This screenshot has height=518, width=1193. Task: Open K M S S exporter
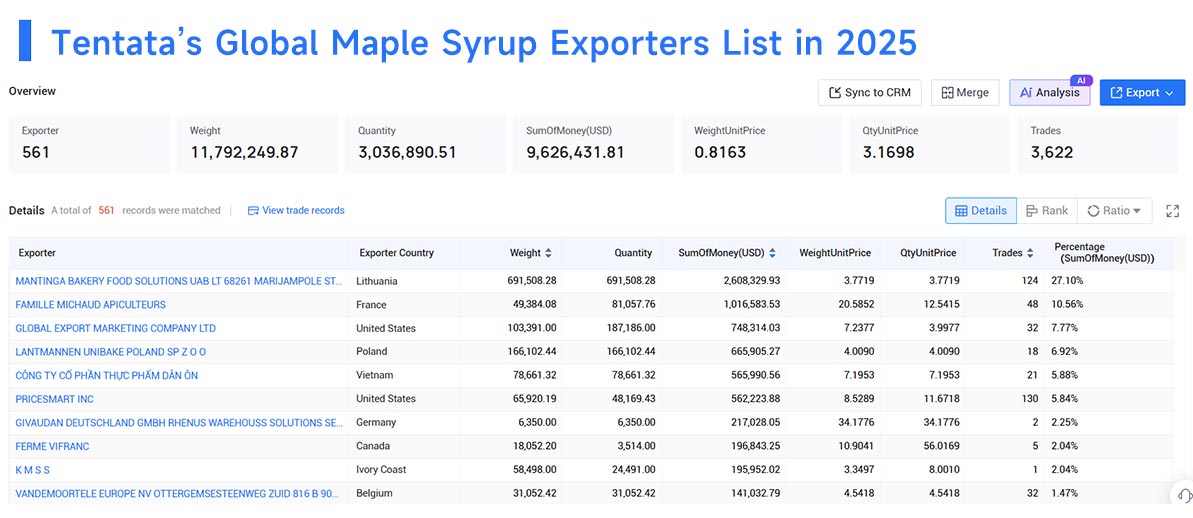pos(33,469)
